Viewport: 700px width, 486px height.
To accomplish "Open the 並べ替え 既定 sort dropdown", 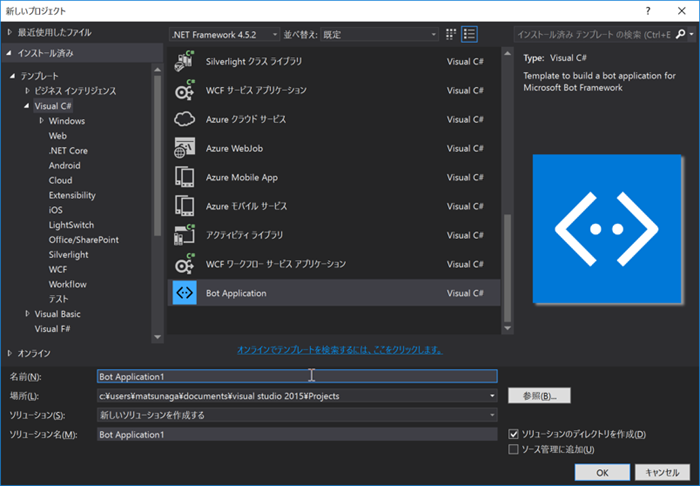I will 379,34.
